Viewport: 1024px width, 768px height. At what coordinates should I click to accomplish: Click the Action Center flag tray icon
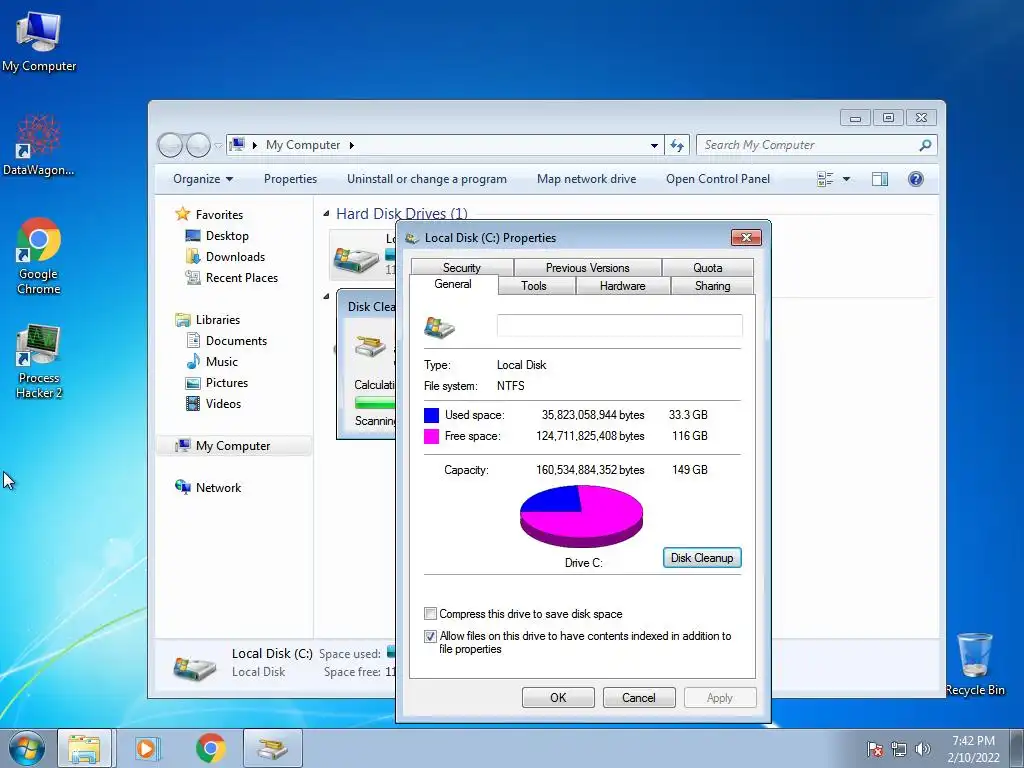pyautogui.click(x=874, y=749)
